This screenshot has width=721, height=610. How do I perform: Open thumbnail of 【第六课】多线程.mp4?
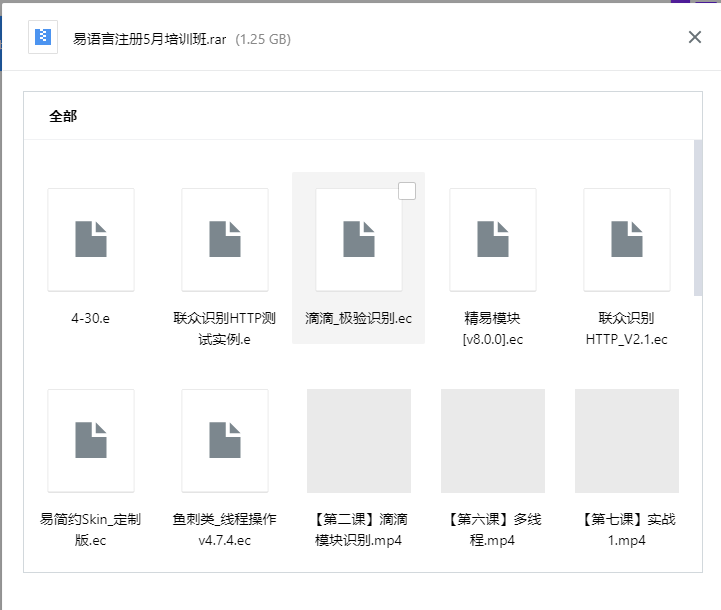coord(493,441)
